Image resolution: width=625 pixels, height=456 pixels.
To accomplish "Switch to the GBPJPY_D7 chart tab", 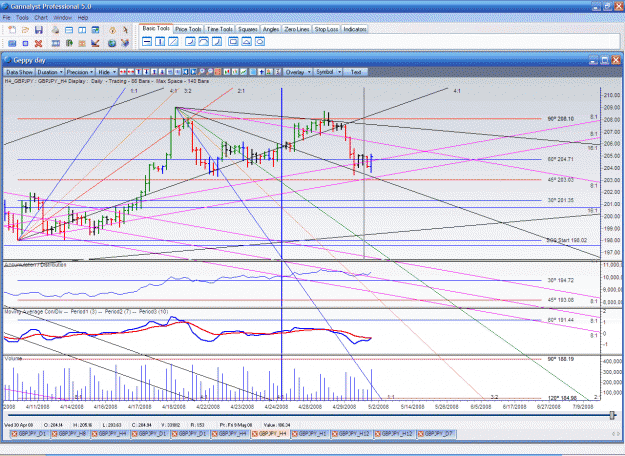I will coord(436,434).
